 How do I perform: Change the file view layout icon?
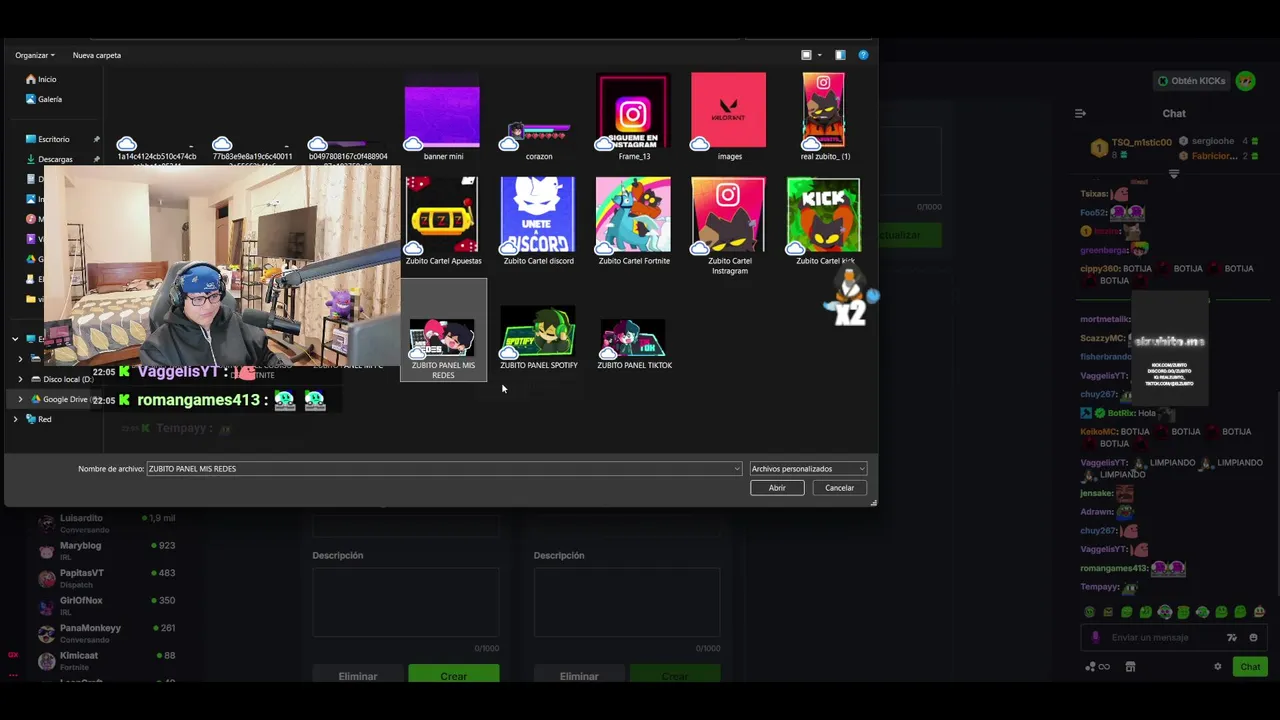(x=806, y=55)
